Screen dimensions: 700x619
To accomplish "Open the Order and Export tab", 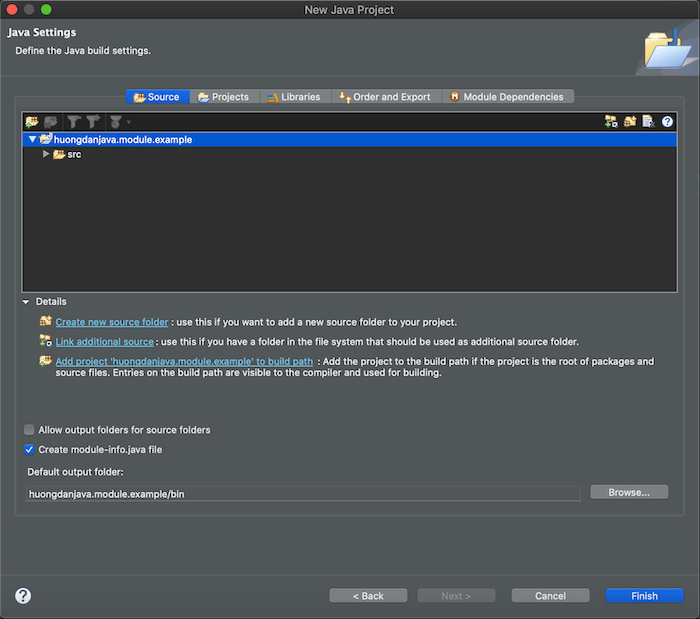I will pos(386,97).
